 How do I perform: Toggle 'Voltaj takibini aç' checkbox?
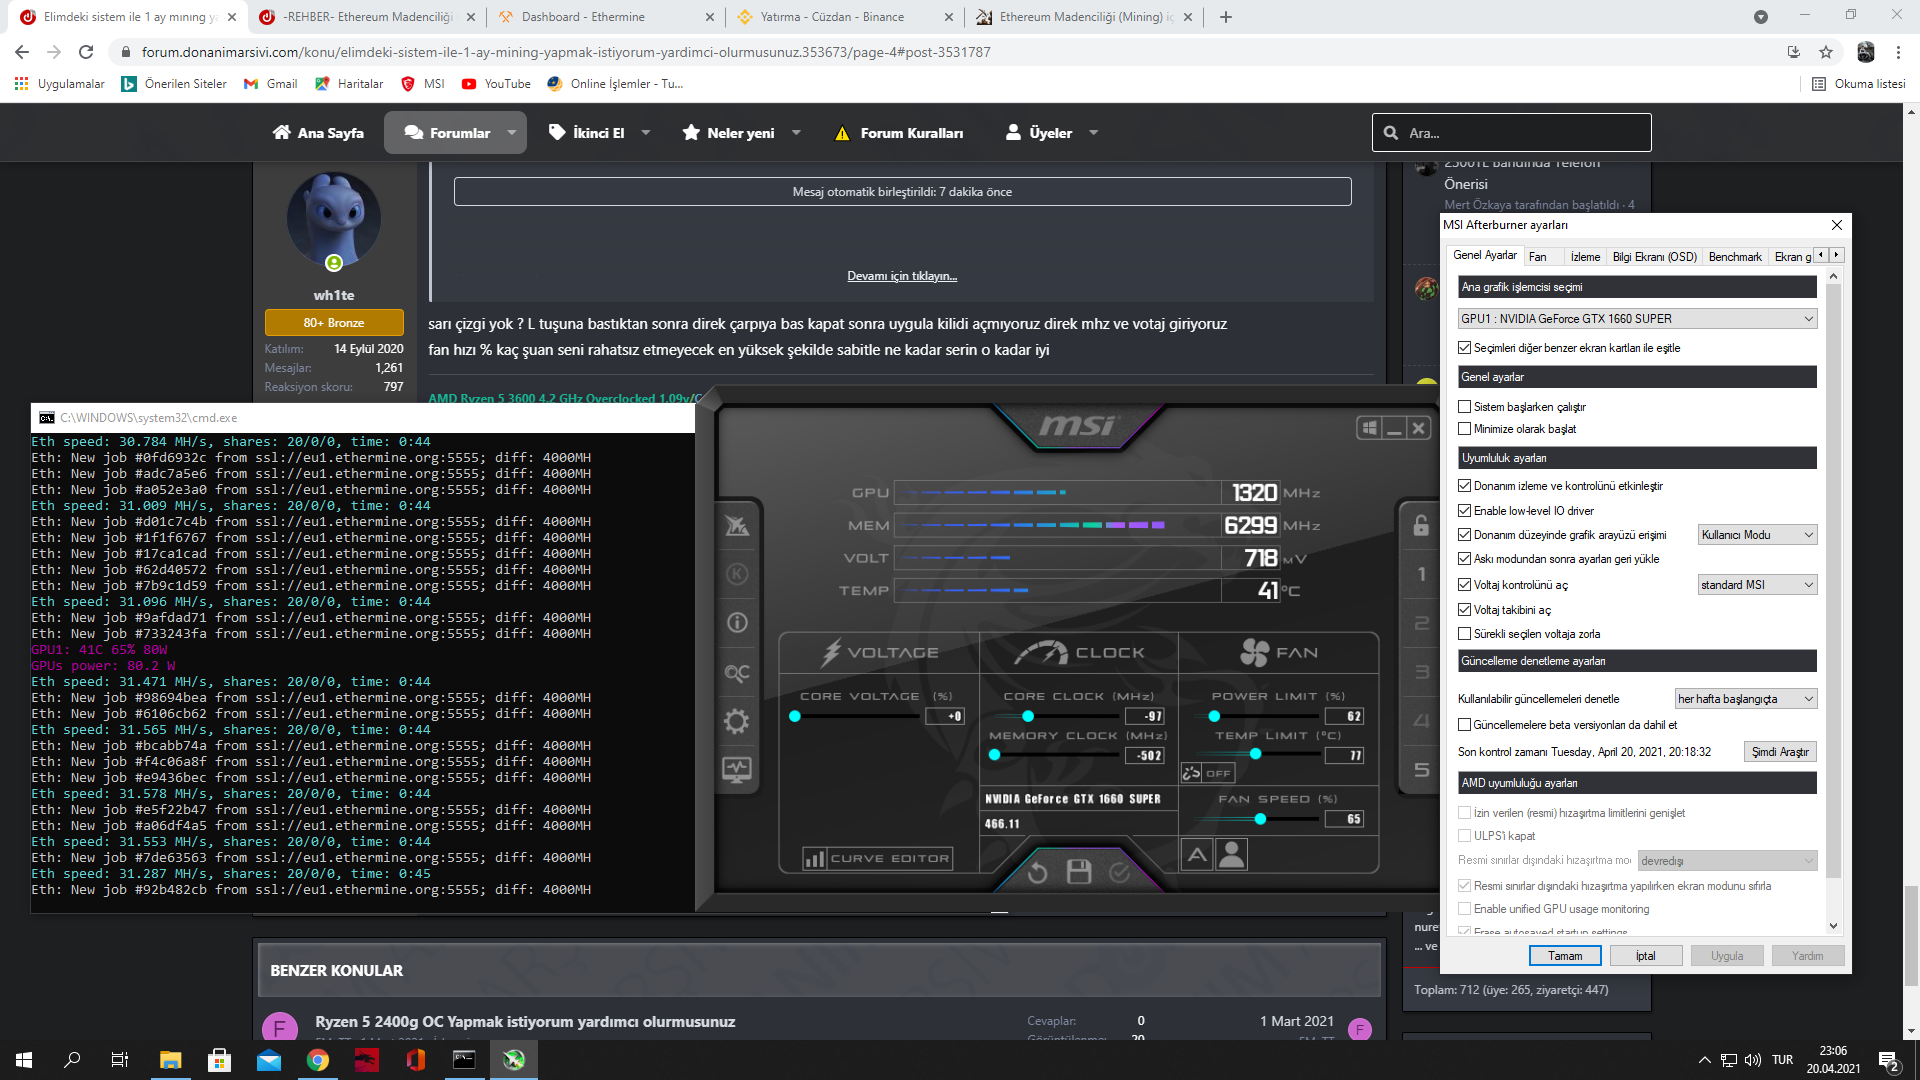pos(1464,610)
